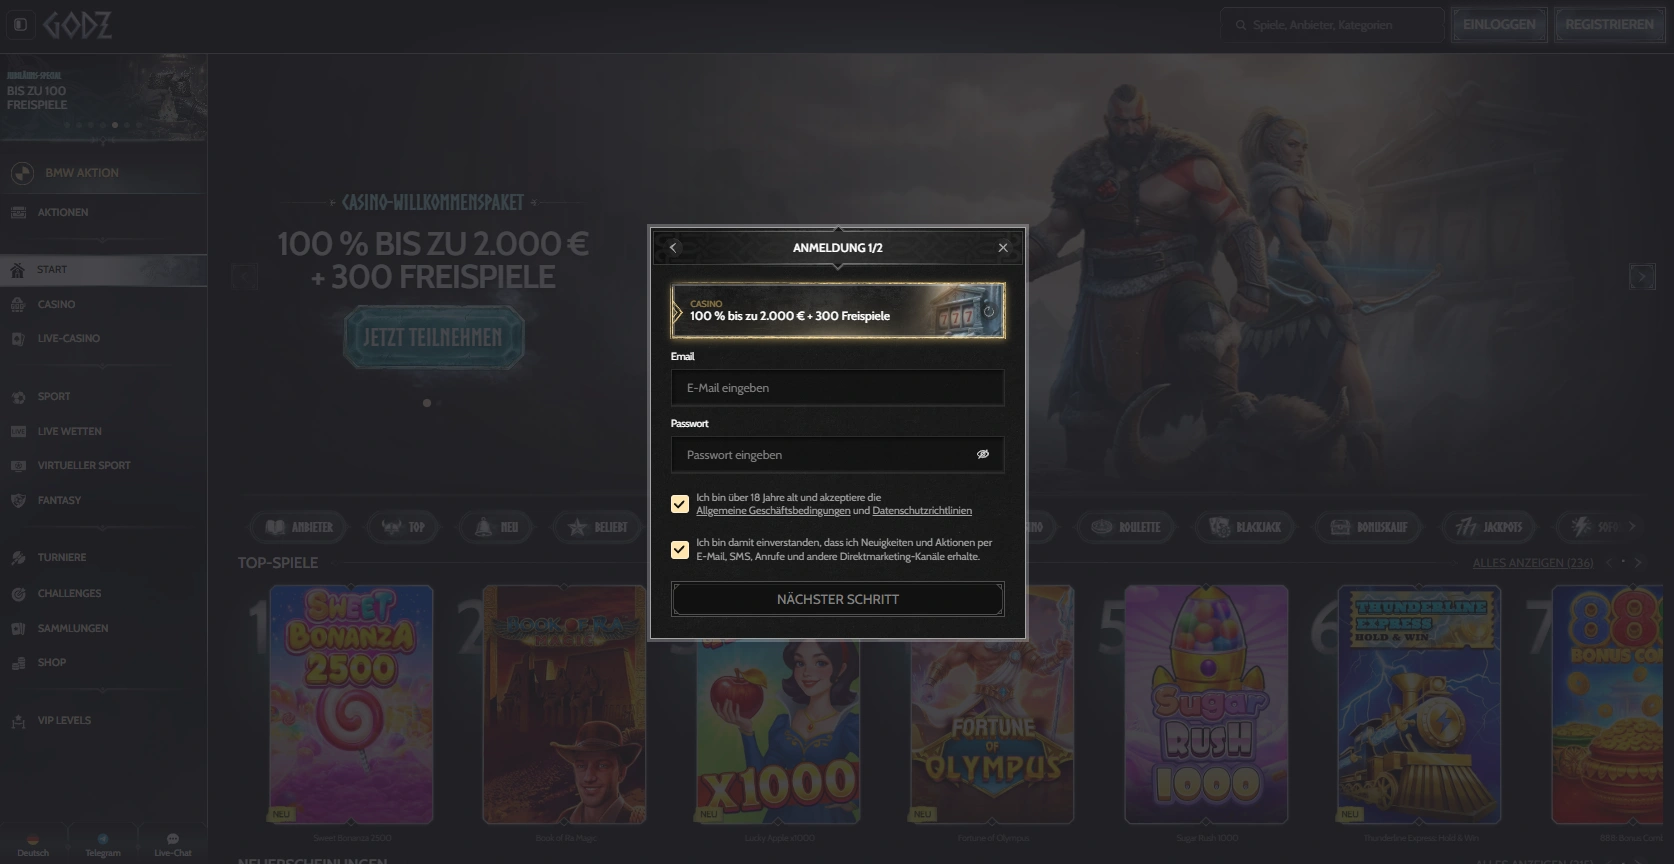
Task: Choose the Beliebt category chip
Action: pyautogui.click(x=598, y=527)
